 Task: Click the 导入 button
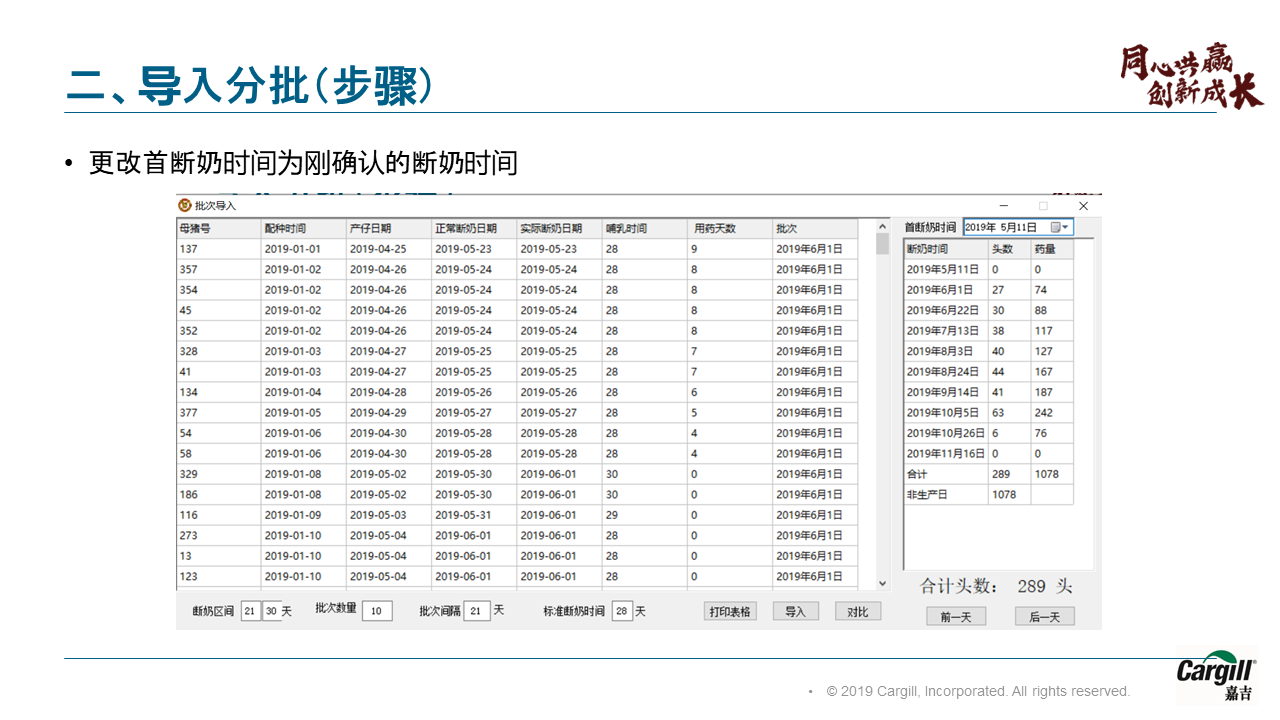tap(795, 612)
